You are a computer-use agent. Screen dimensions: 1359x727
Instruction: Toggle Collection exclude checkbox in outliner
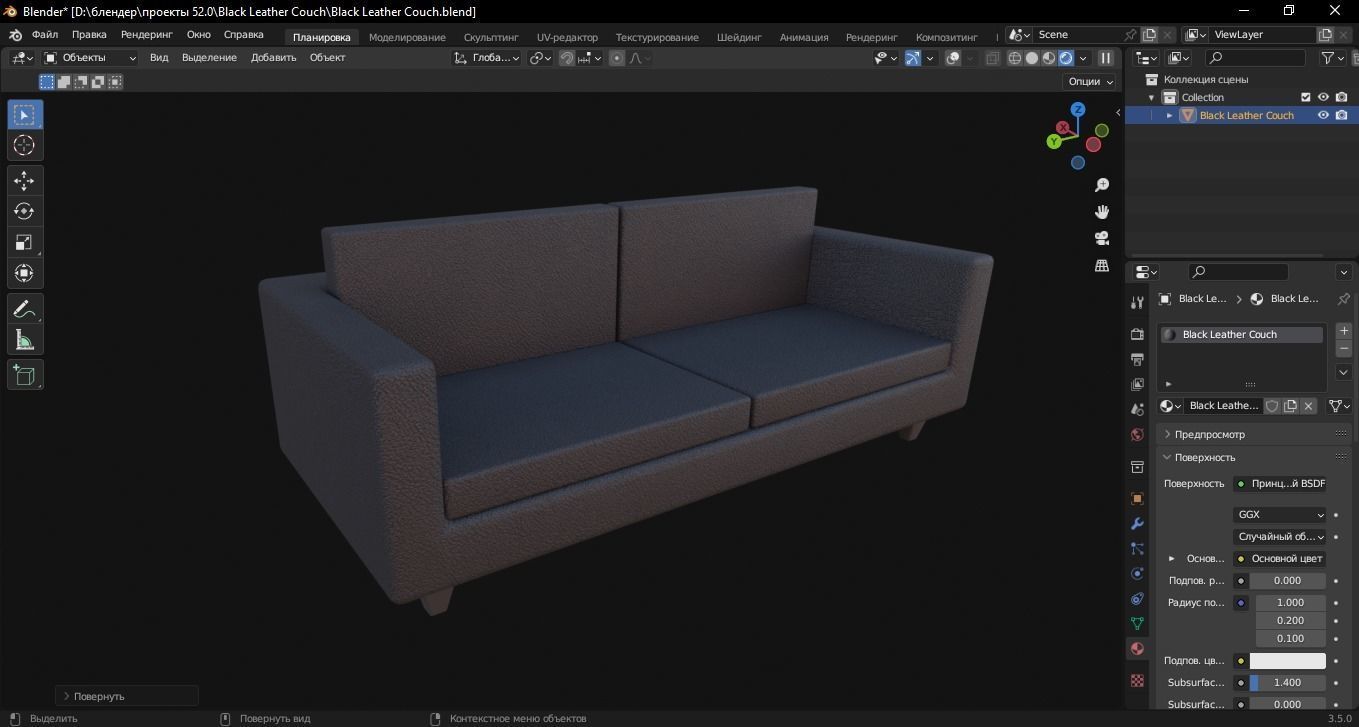(x=1305, y=97)
